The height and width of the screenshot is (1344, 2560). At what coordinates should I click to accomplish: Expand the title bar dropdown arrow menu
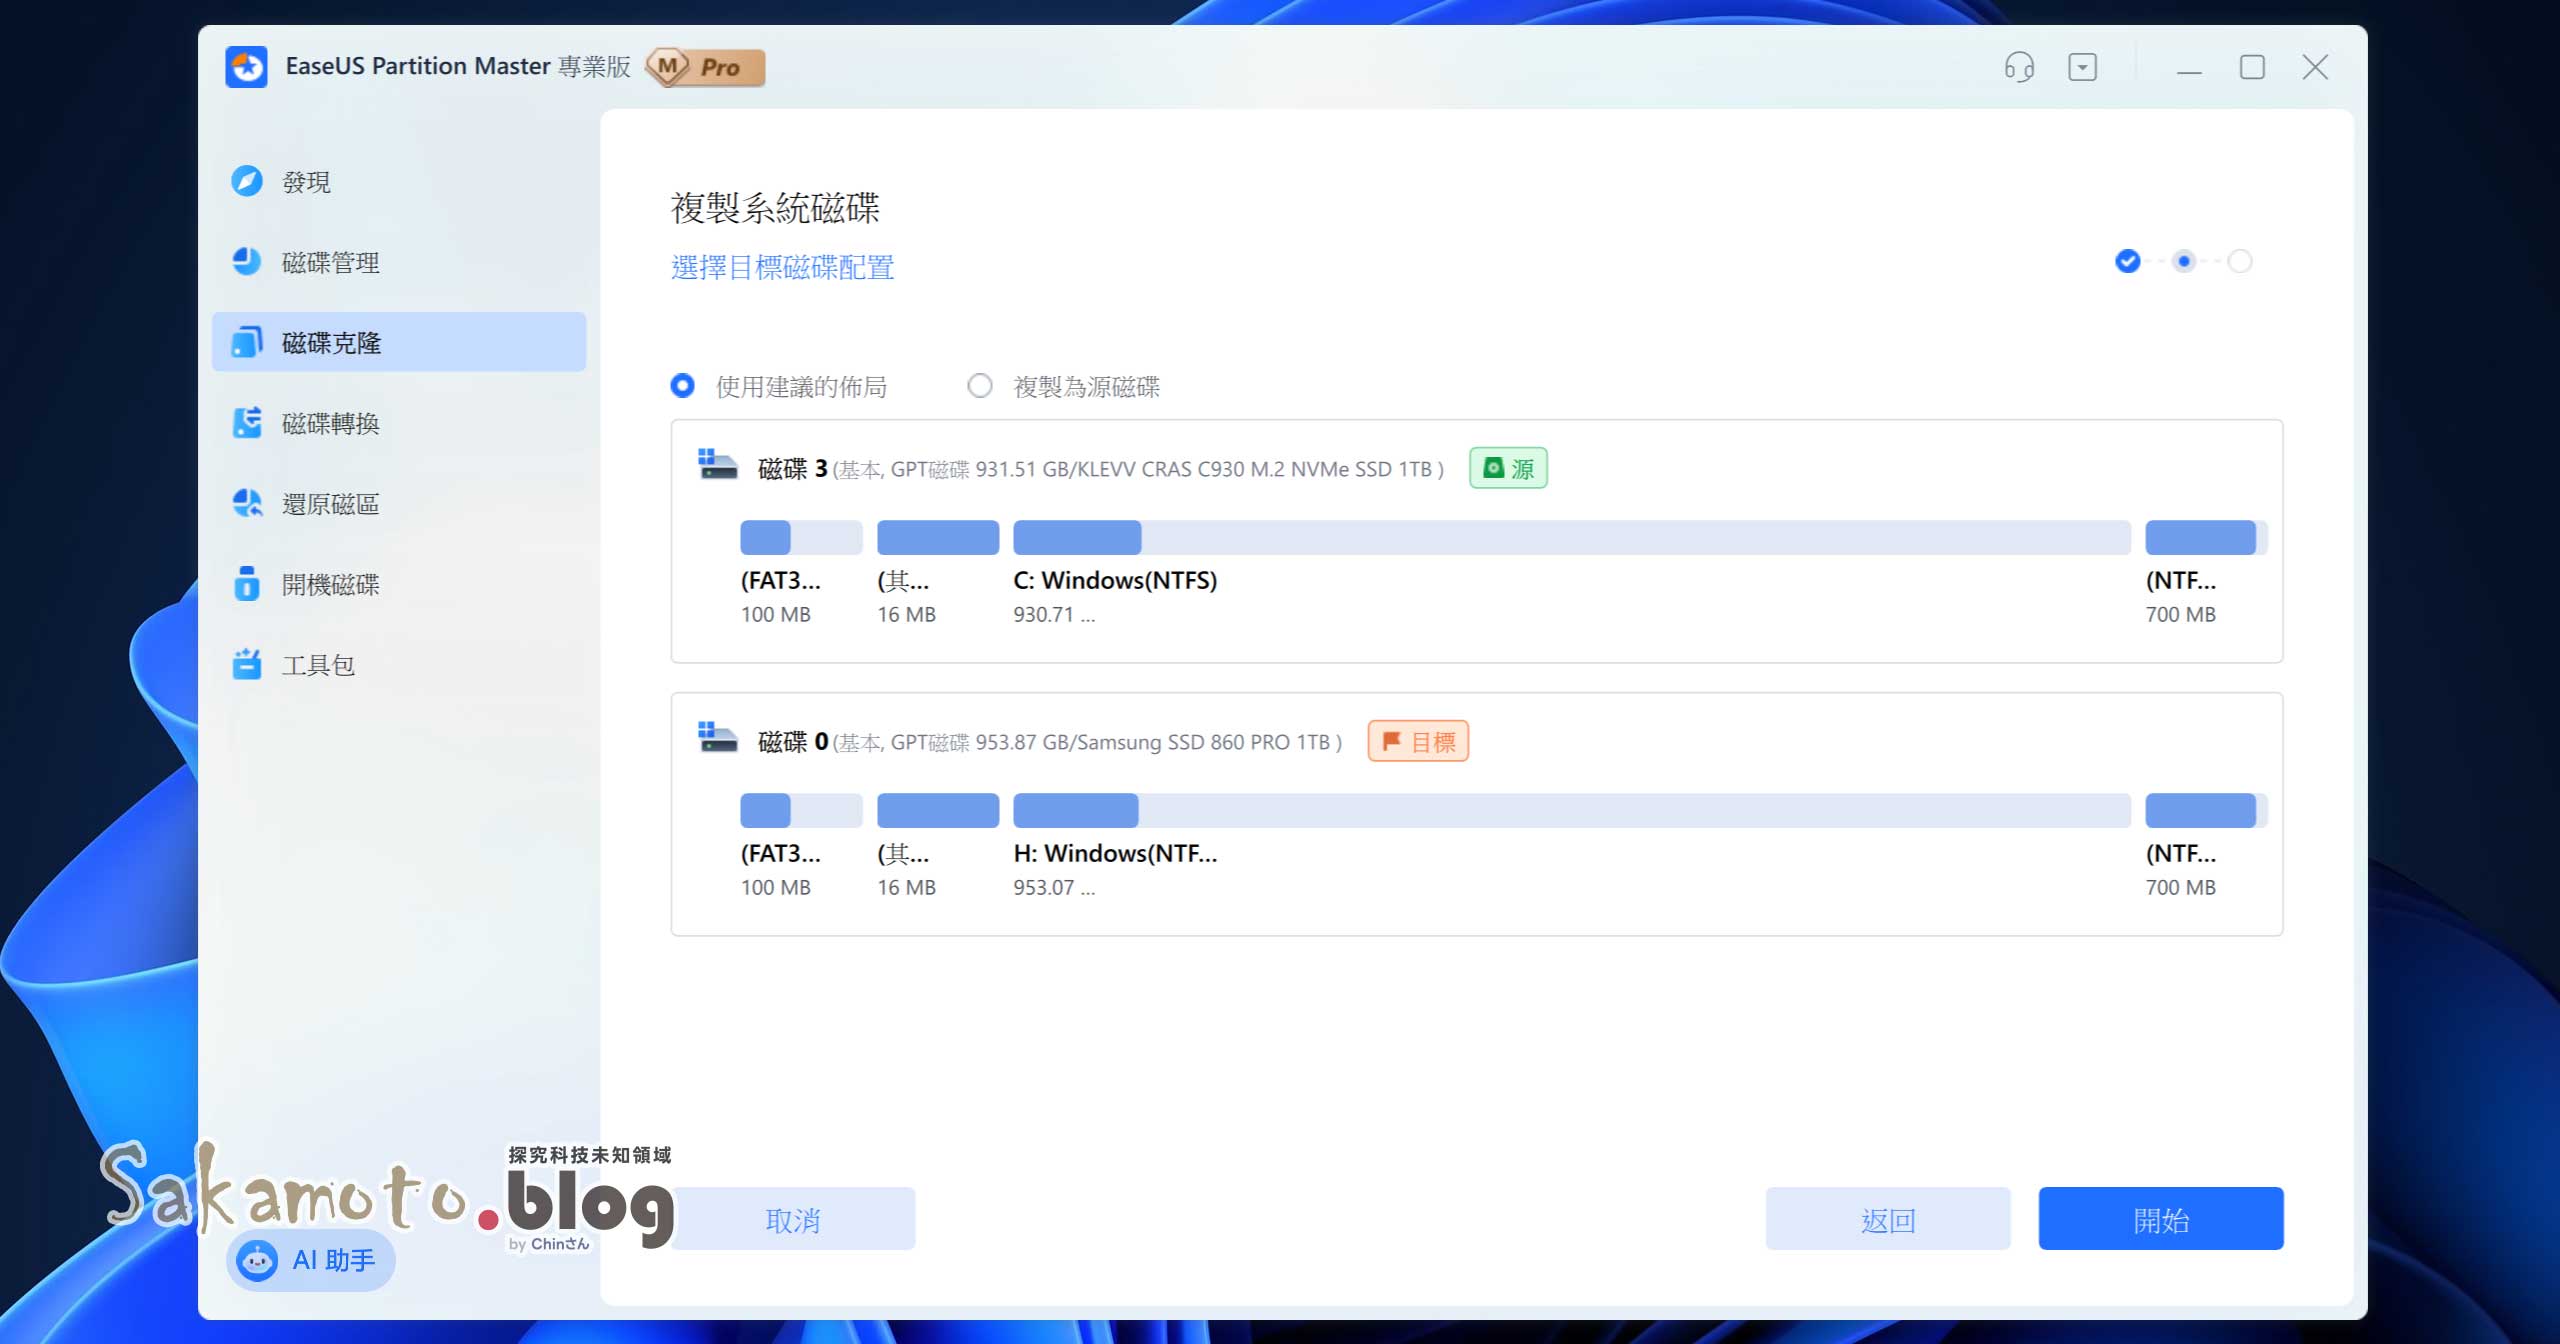pyautogui.click(x=2083, y=67)
